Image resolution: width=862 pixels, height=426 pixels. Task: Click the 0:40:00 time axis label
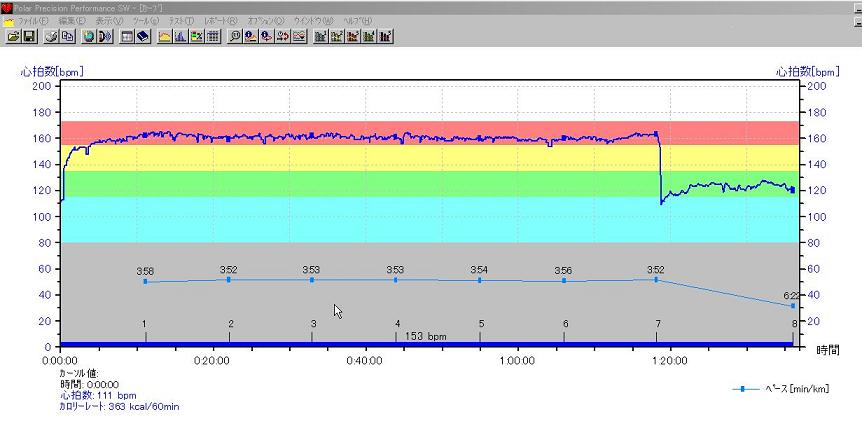point(366,362)
